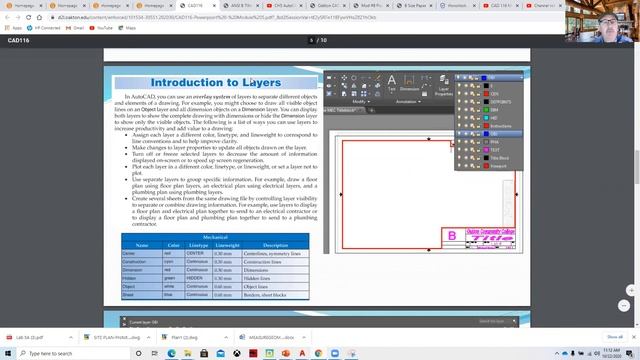Viewport: 640px width, 360px height.
Task: Reload the current page
Action: [29, 18]
